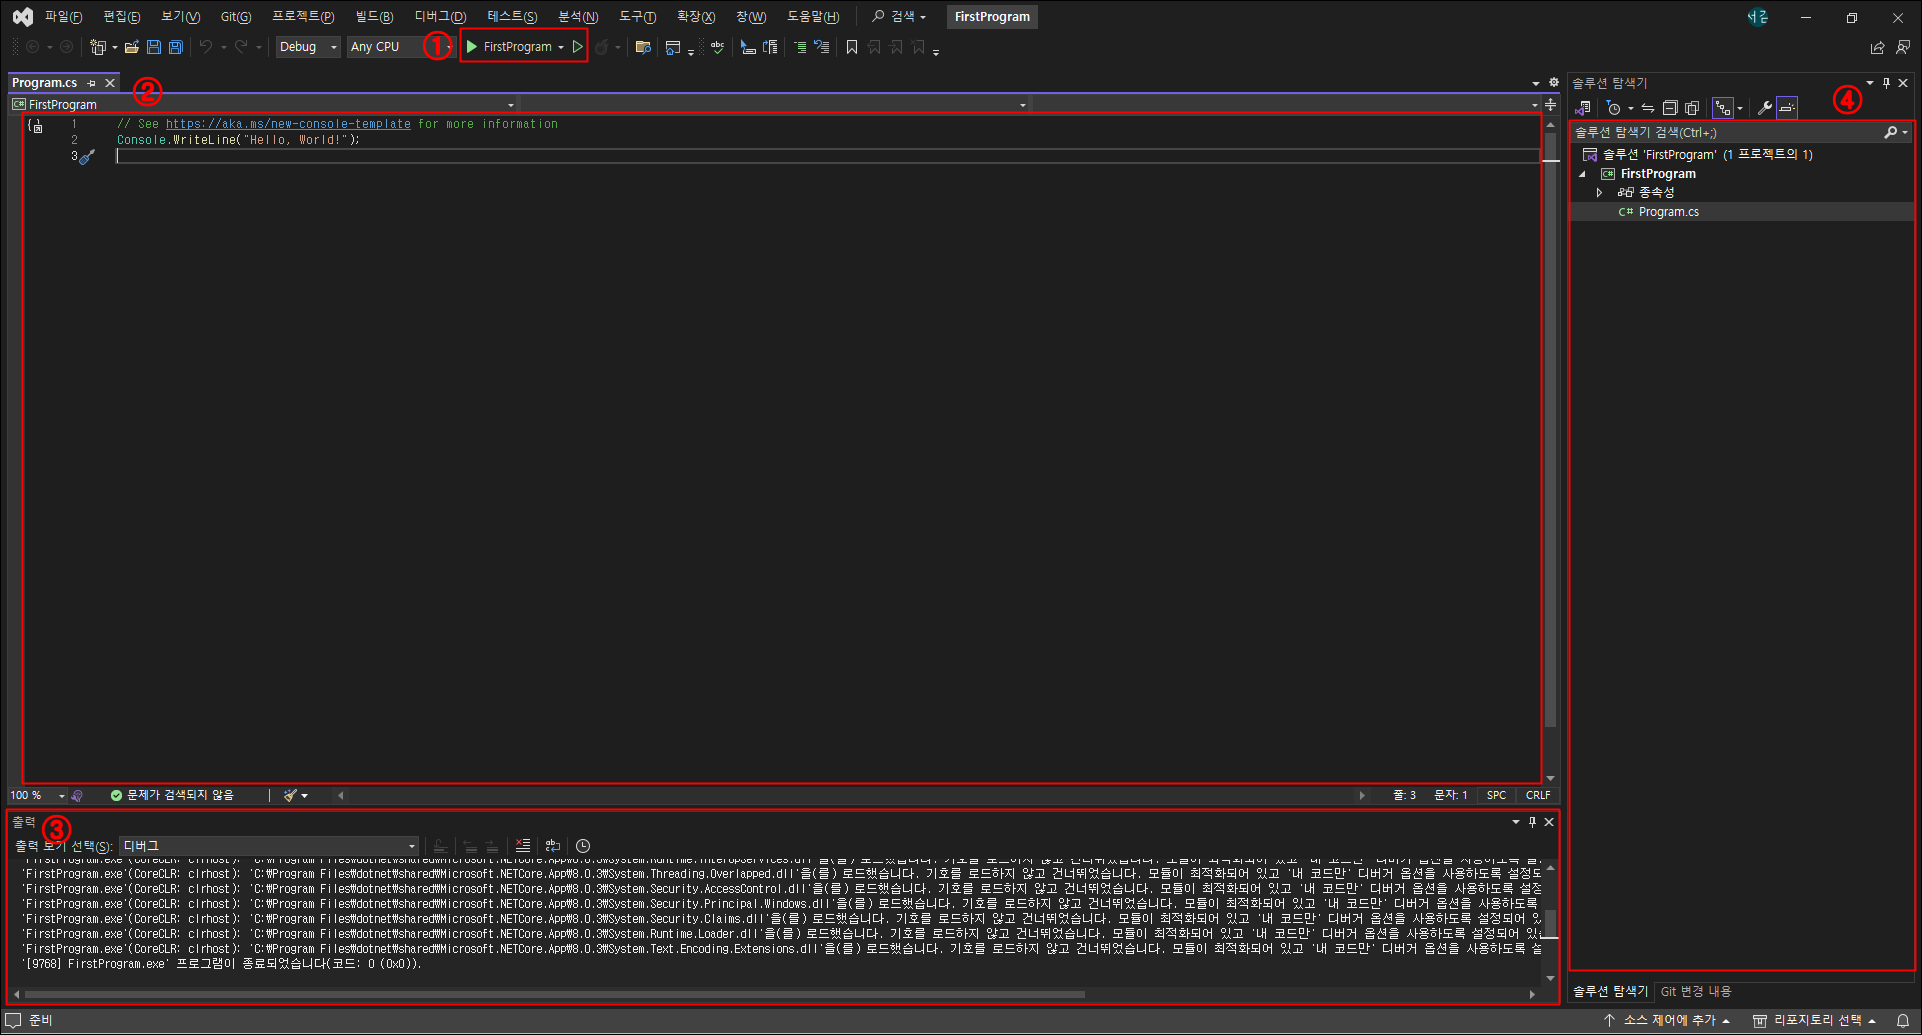Toggle Show All Files in Solution Explorer
Viewport: 1922px width, 1035px height.
[x=1692, y=108]
